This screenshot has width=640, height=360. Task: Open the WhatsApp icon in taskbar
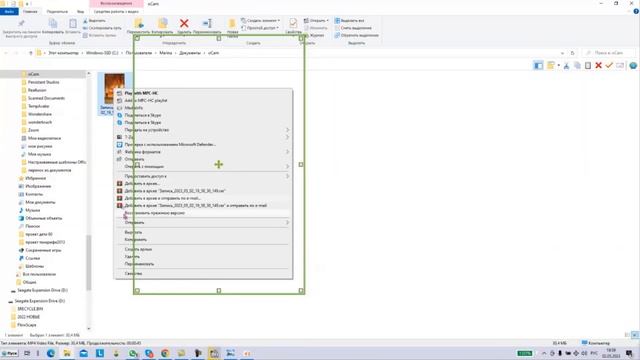pos(133,353)
